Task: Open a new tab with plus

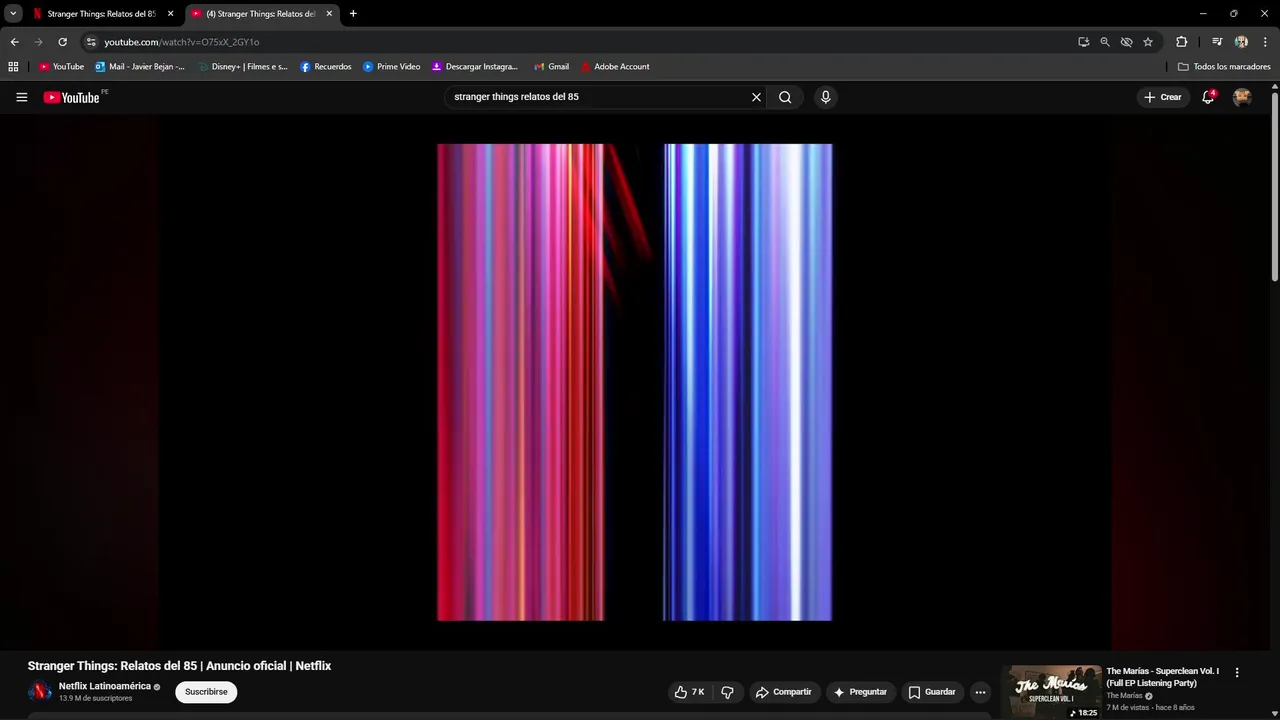Action: click(x=353, y=14)
